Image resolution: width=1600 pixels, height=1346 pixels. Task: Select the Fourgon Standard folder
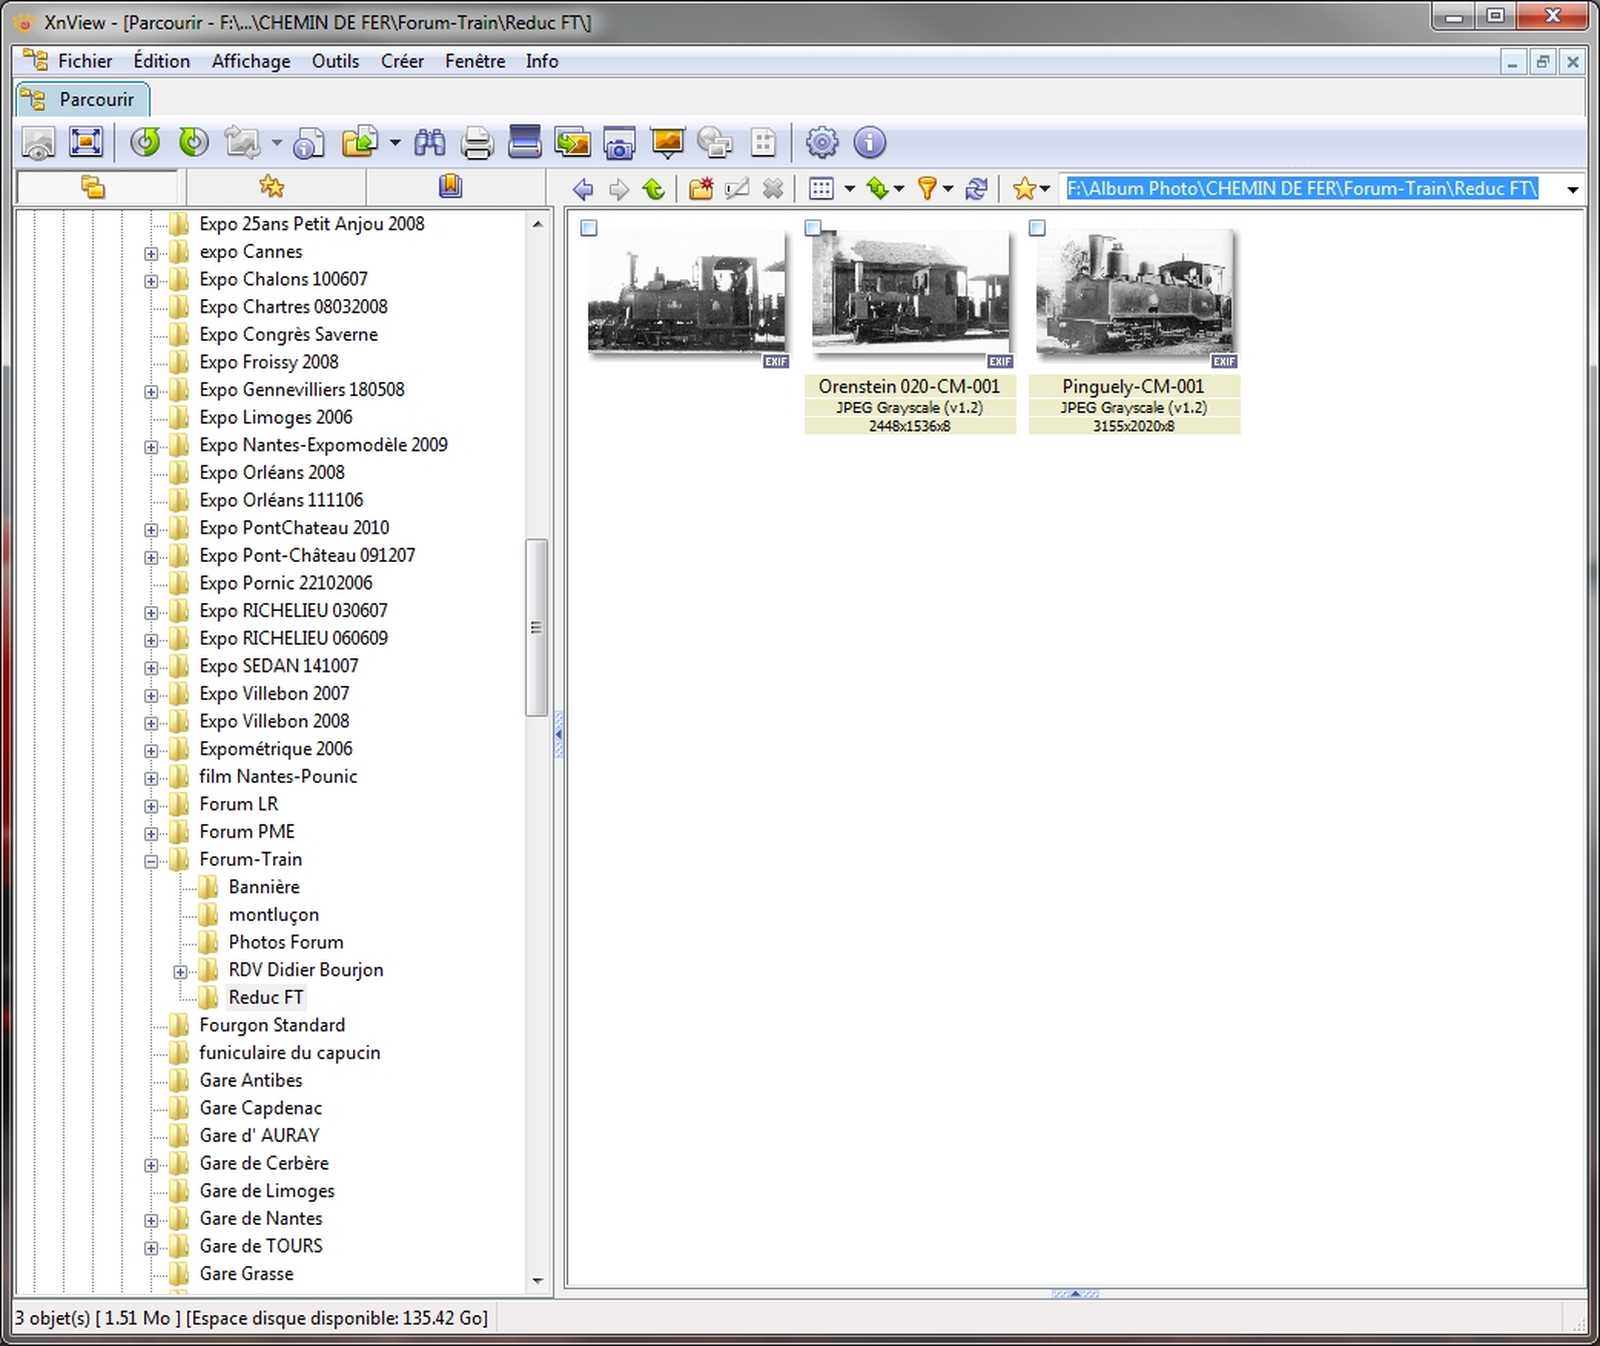click(x=272, y=1025)
